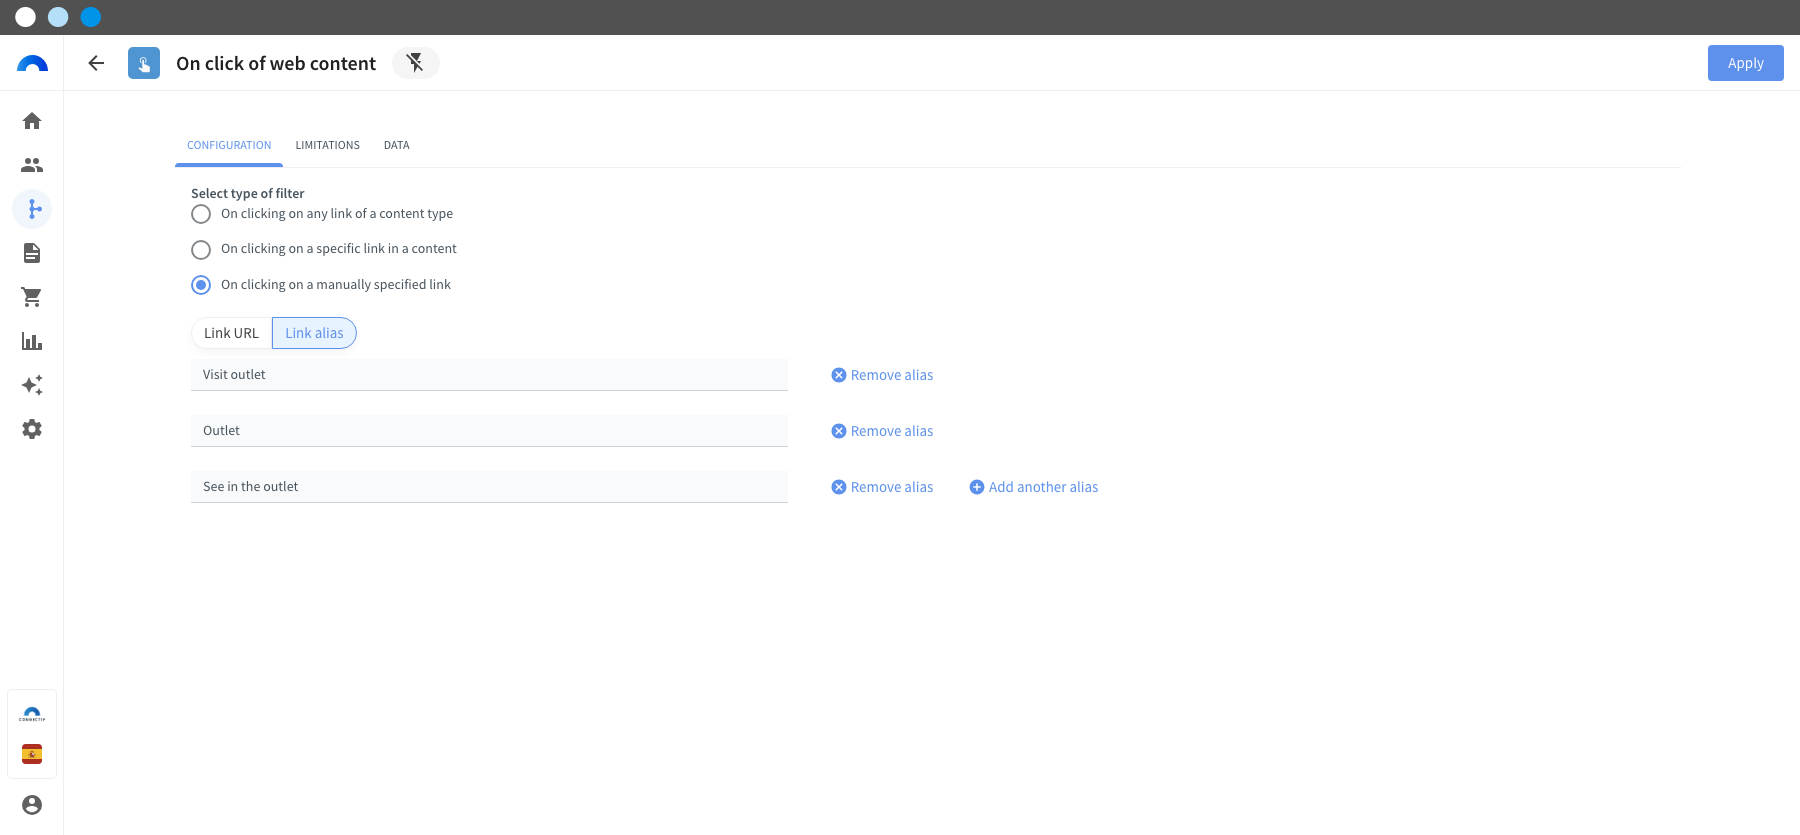Focus the 'Visit outlet' alias field

[489, 375]
